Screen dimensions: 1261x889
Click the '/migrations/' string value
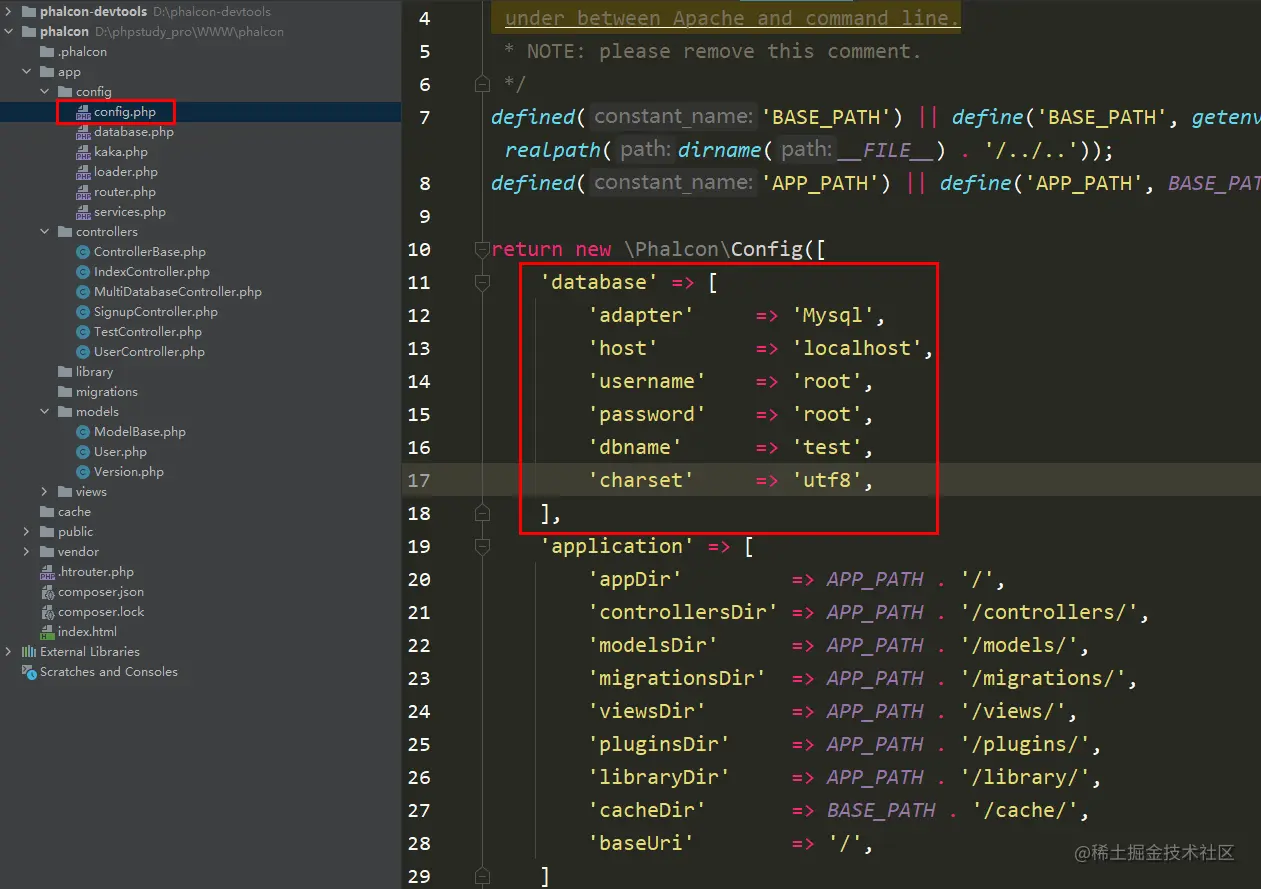click(x=1043, y=678)
